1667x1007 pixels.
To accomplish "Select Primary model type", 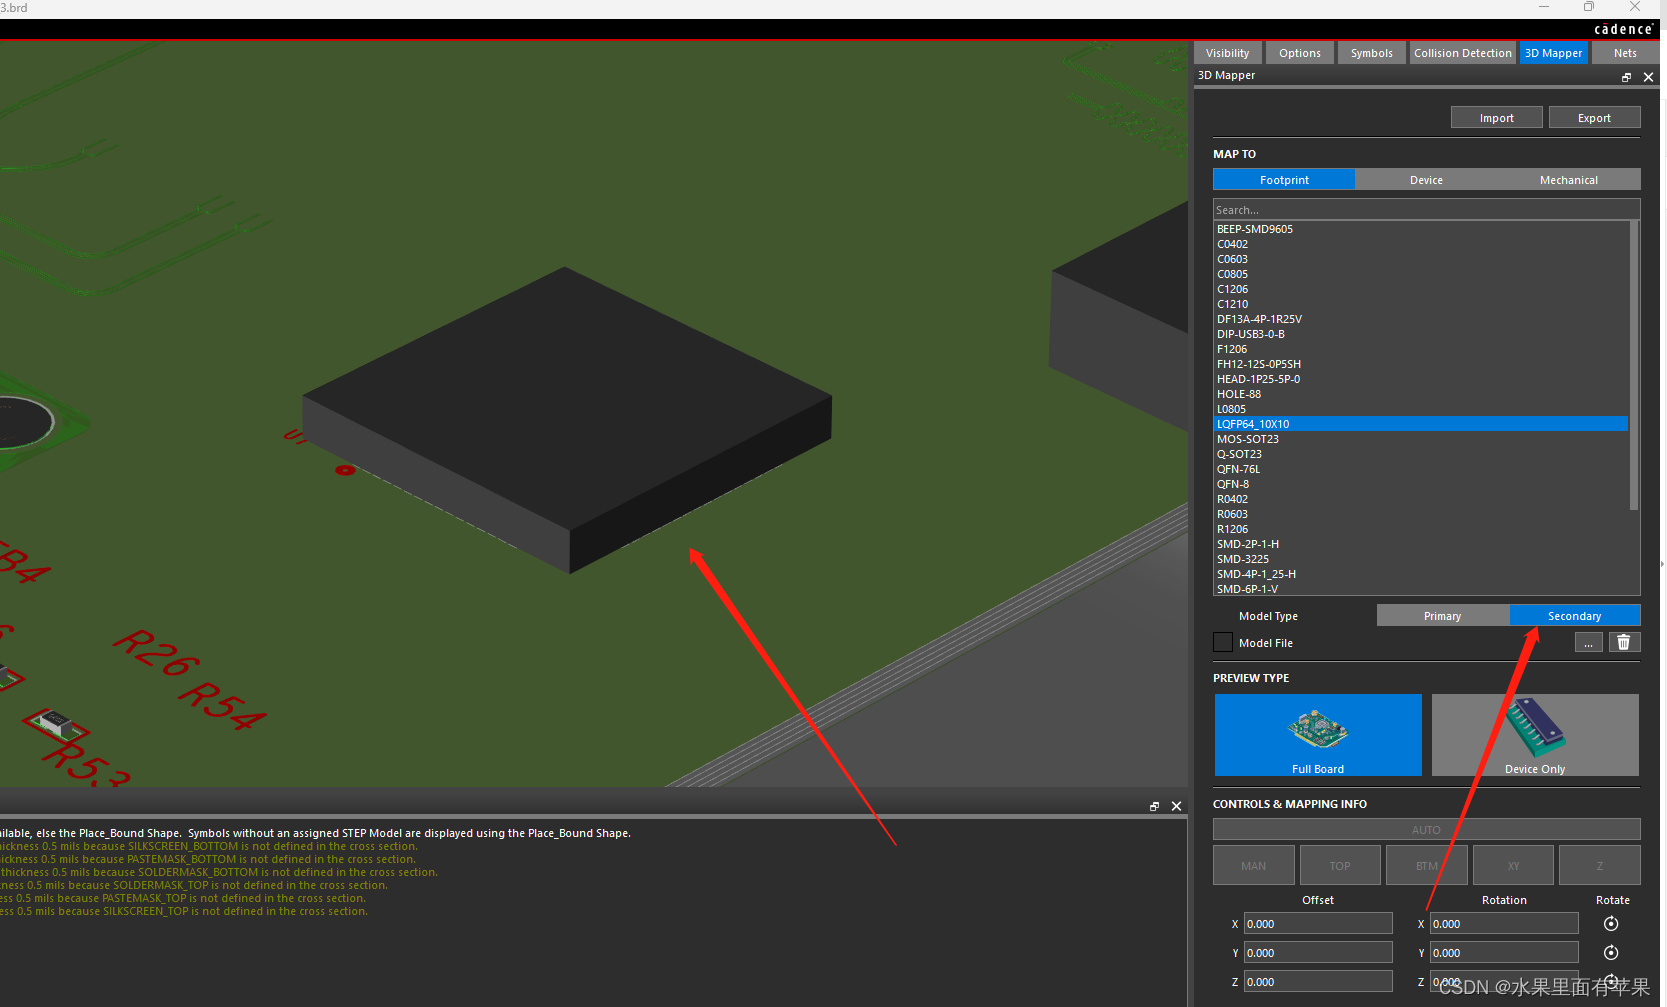I will (x=1442, y=616).
